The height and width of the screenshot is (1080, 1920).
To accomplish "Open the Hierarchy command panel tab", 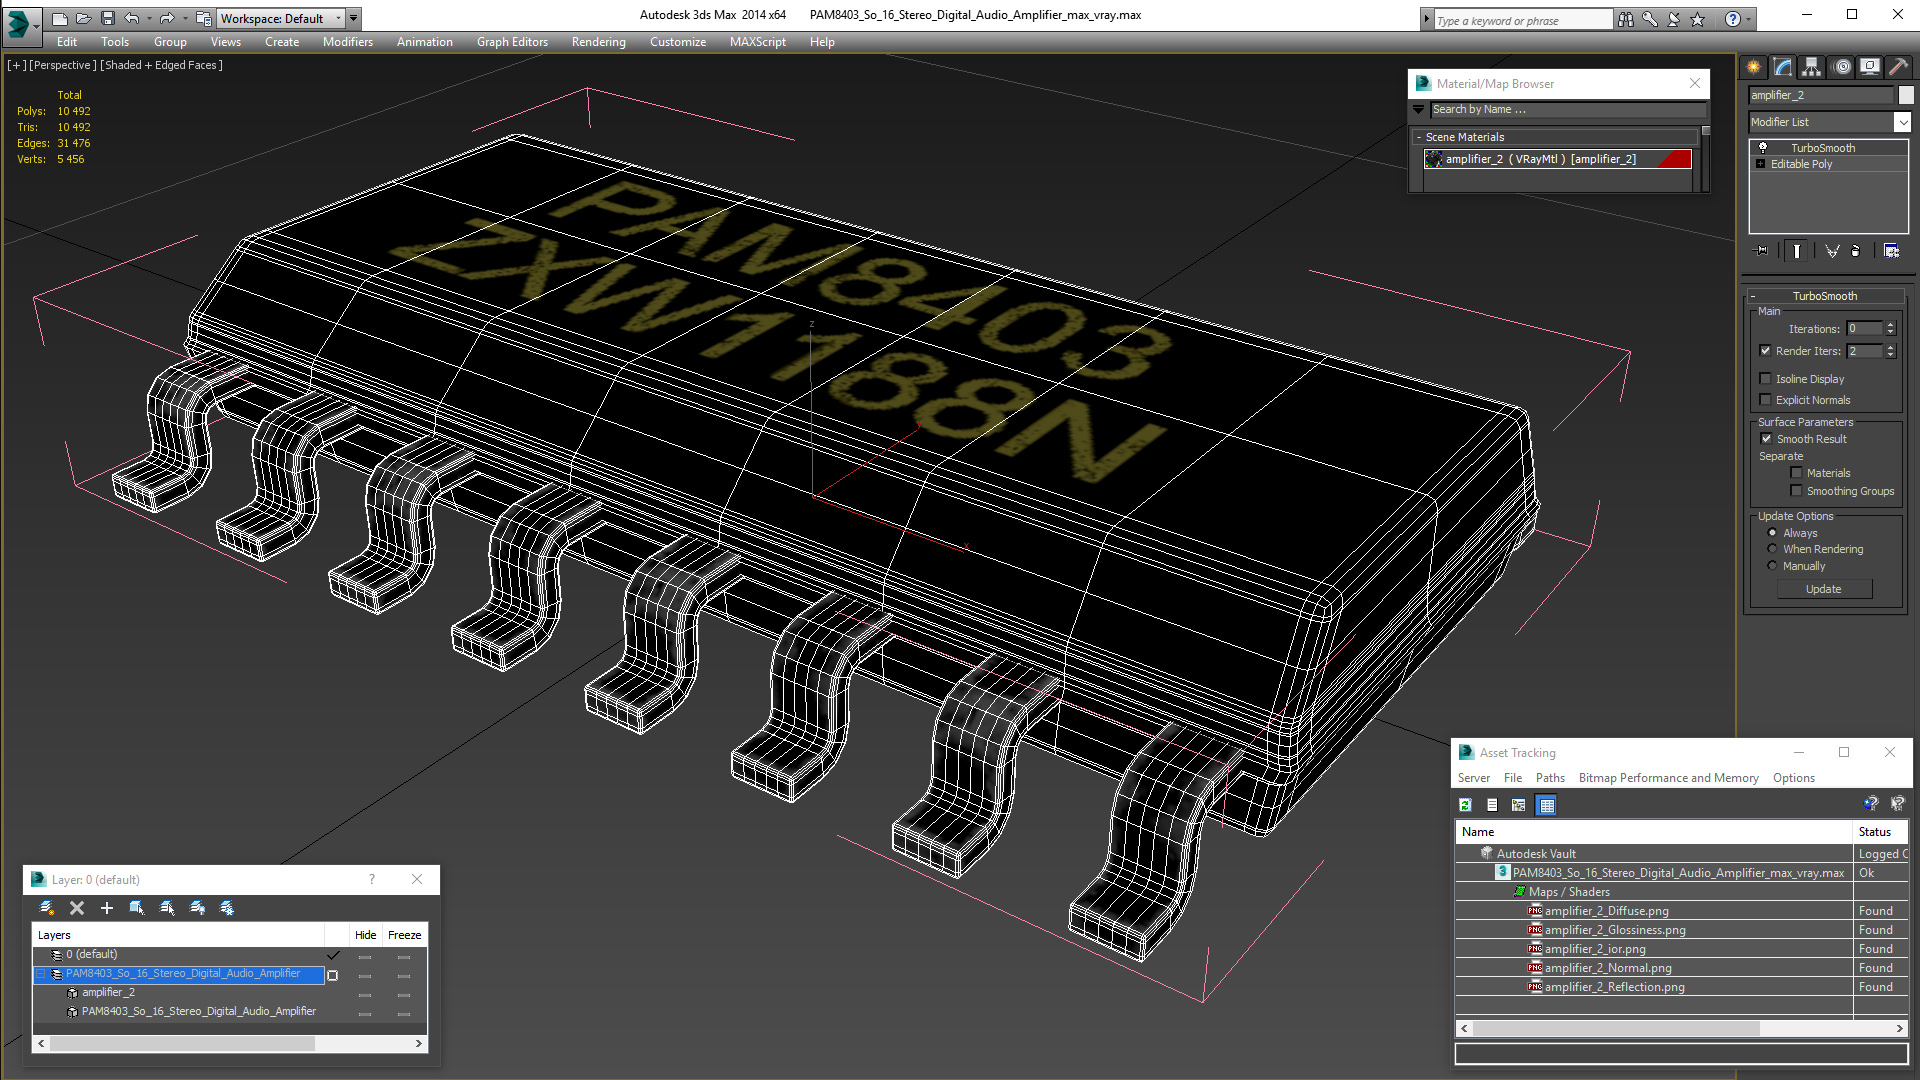I will click(1812, 67).
